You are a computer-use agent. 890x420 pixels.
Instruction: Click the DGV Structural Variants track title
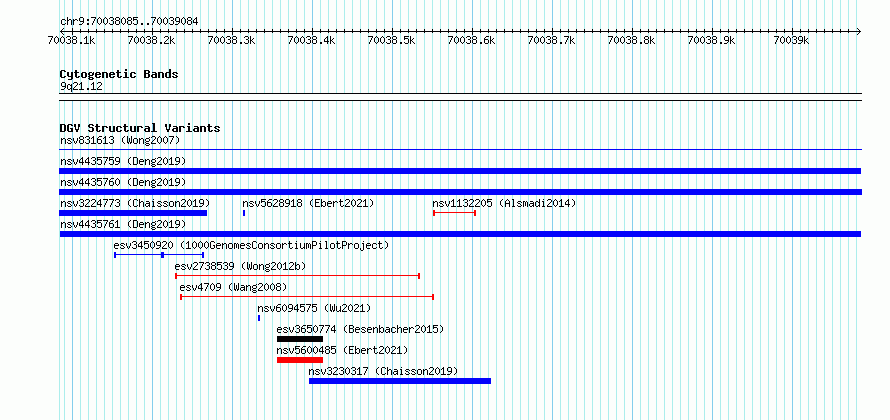[140, 128]
